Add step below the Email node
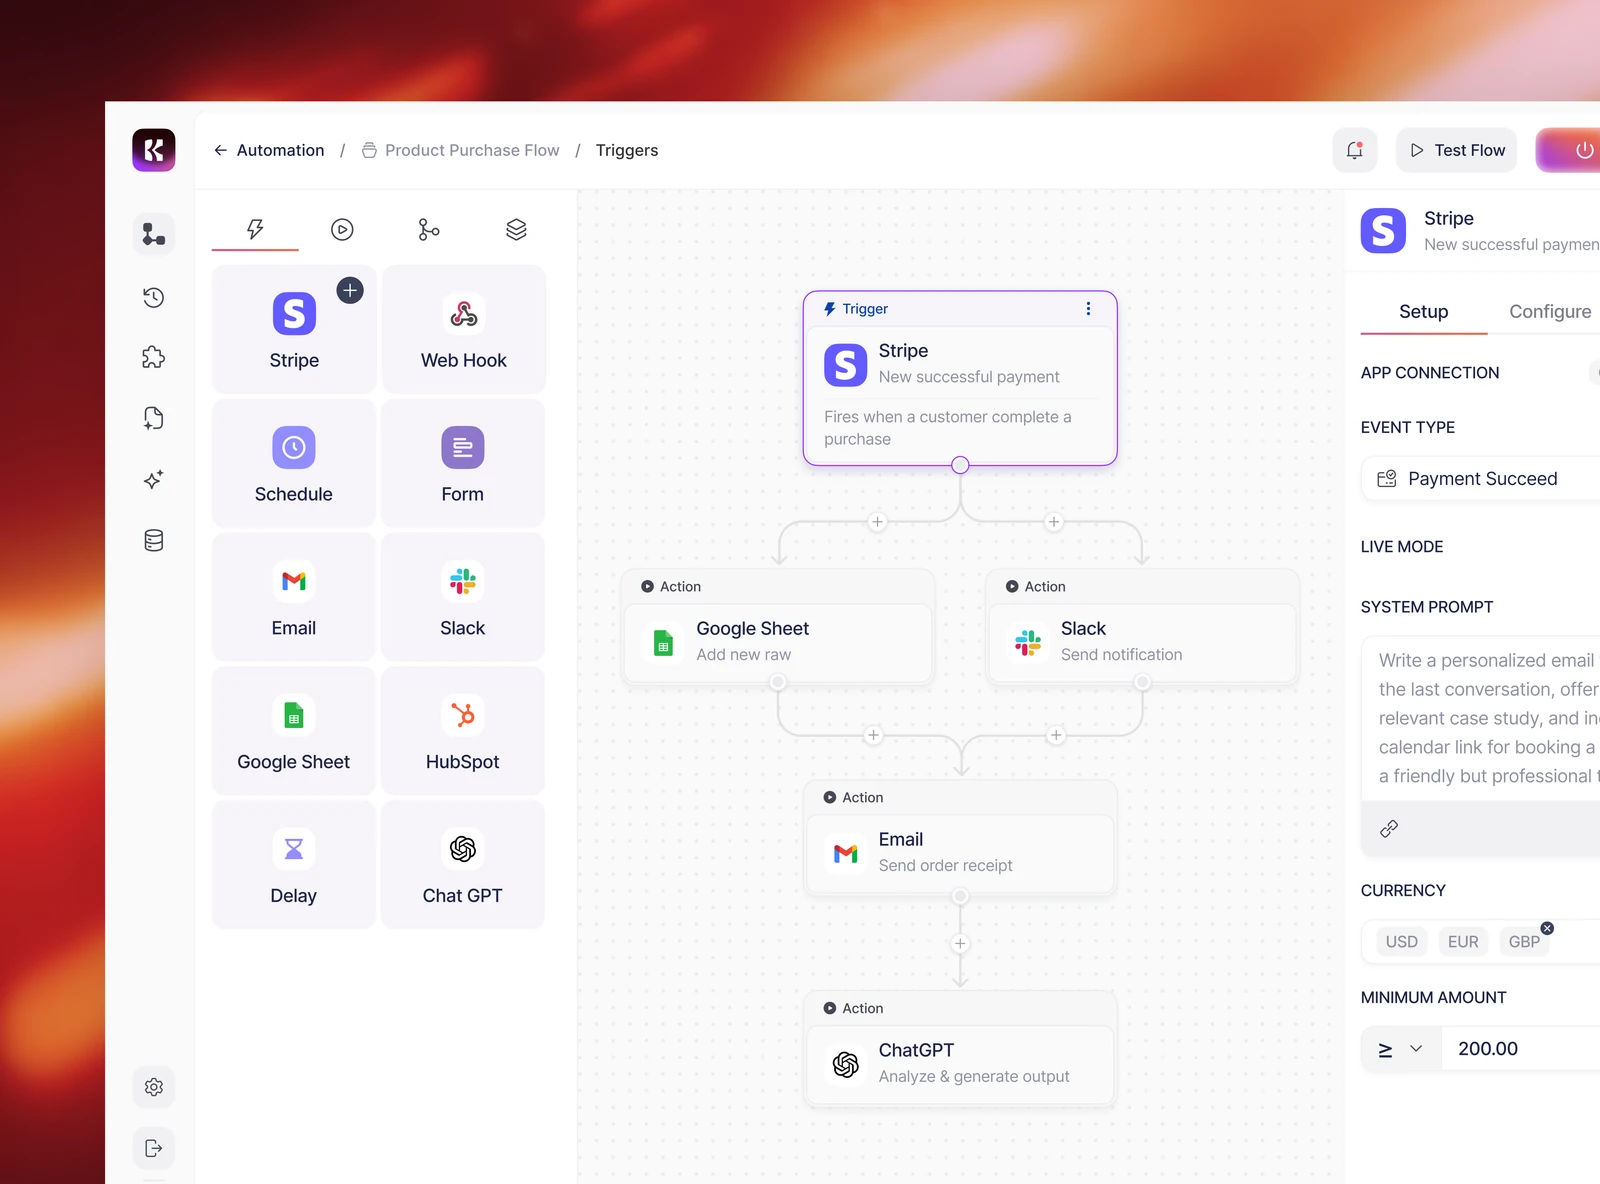 coord(960,944)
